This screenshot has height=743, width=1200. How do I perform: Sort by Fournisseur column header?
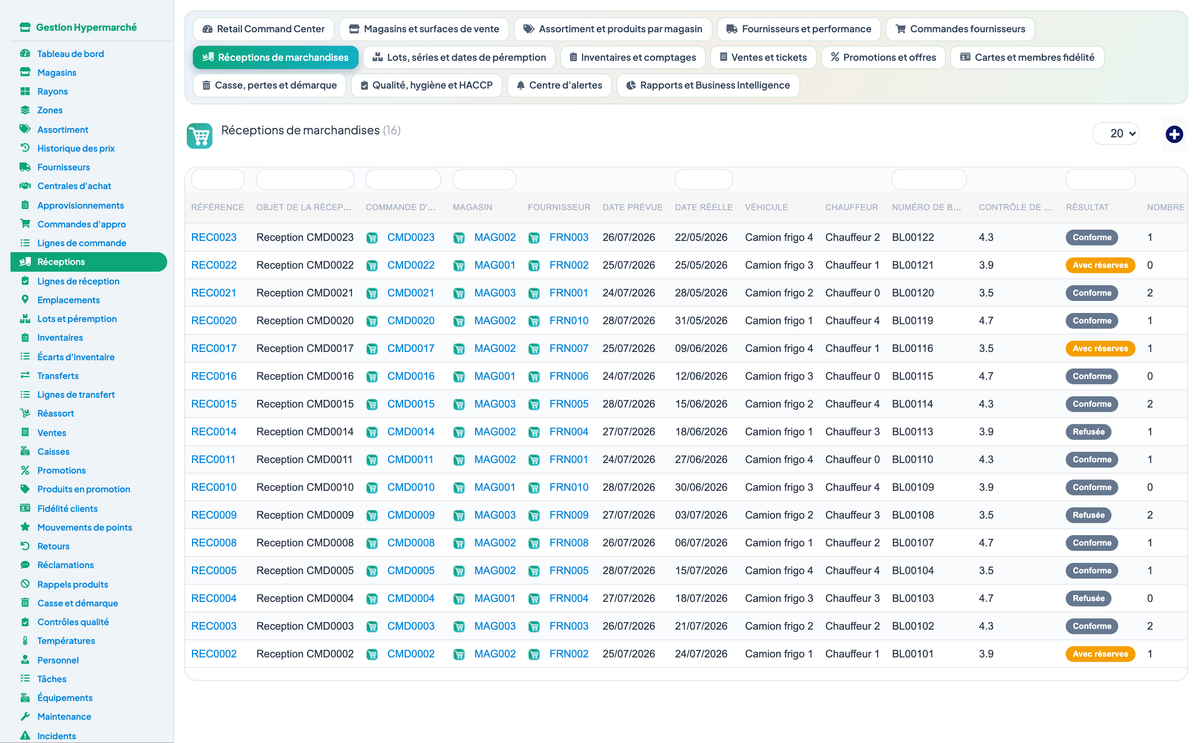559,207
